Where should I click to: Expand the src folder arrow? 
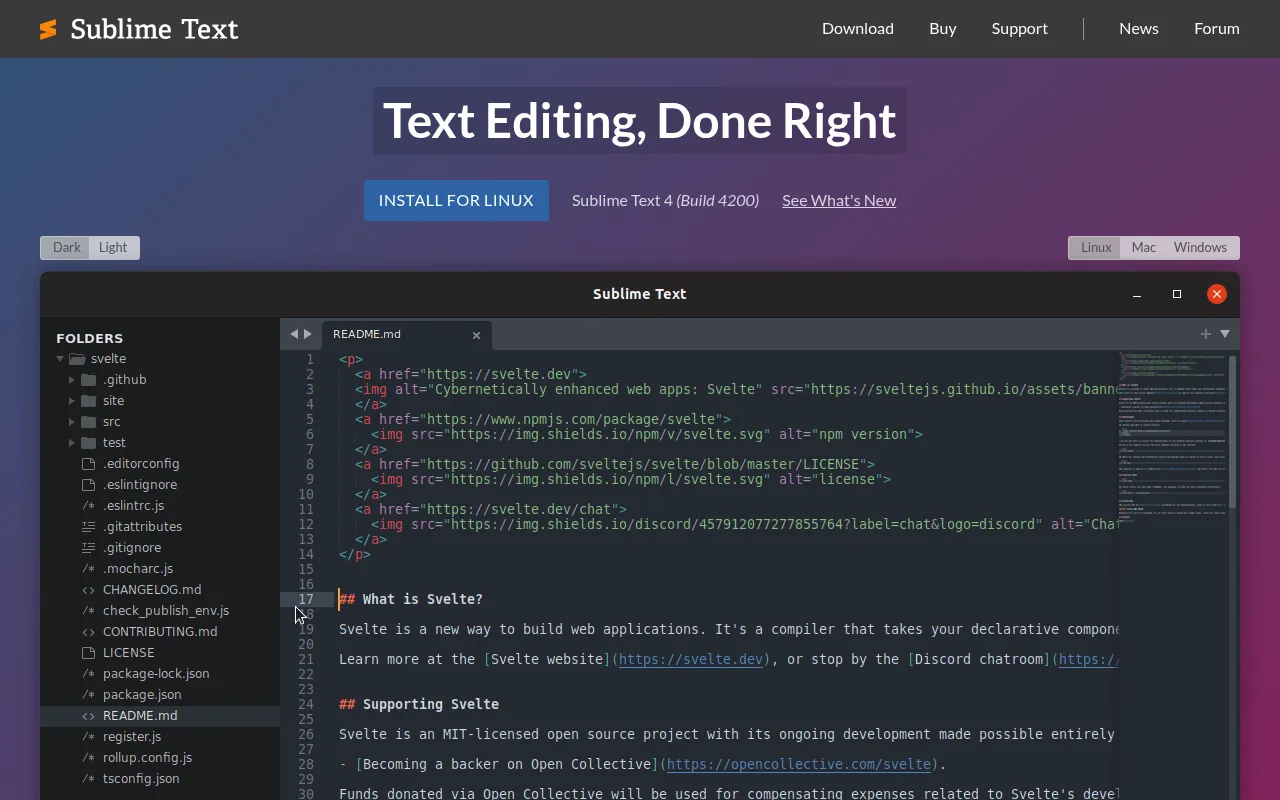[x=72, y=422]
